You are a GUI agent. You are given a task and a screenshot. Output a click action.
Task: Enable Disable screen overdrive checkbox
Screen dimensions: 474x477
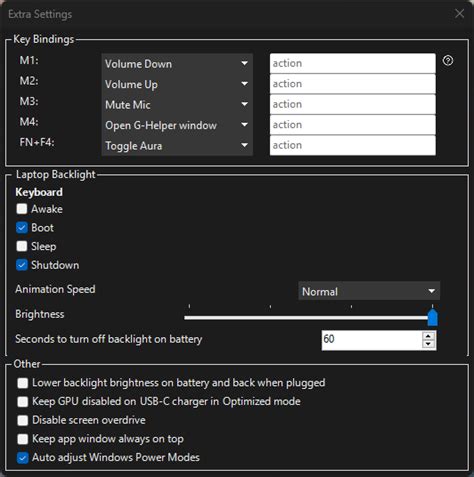(23, 420)
